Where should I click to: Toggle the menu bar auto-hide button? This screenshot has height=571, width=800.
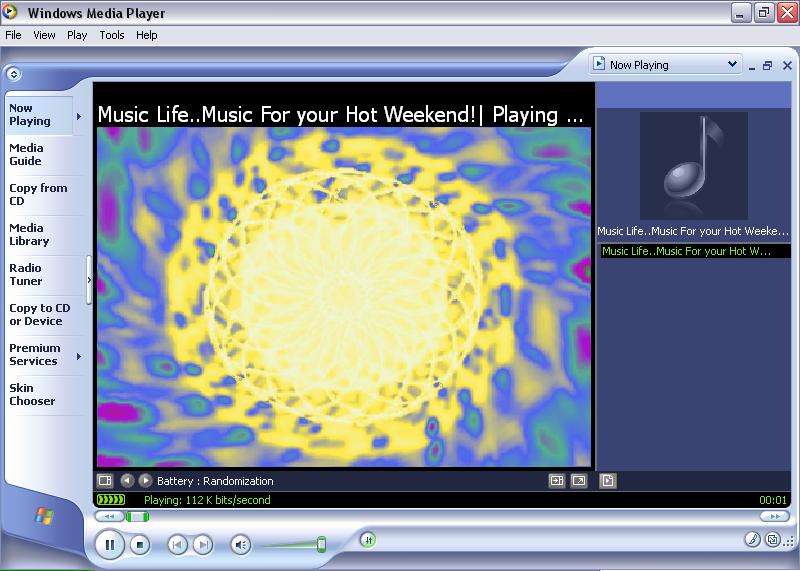pos(14,74)
